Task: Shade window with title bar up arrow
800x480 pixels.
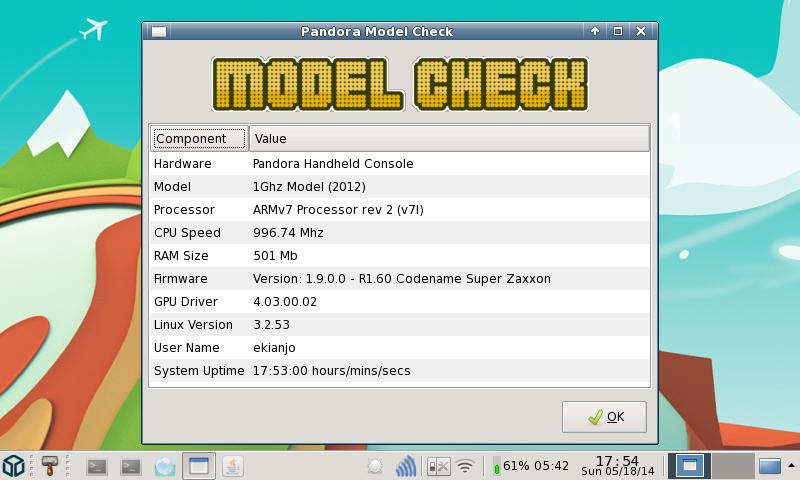Action: (595, 31)
